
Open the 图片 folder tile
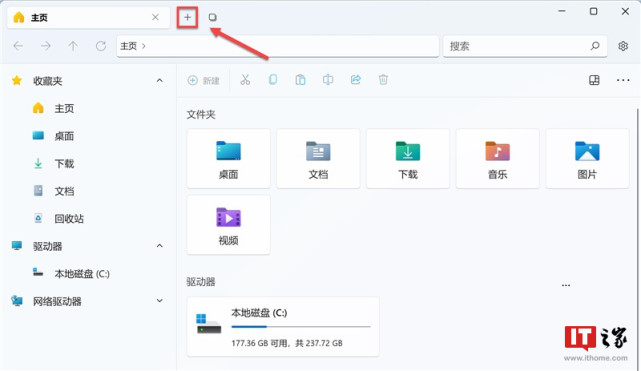point(587,159)
